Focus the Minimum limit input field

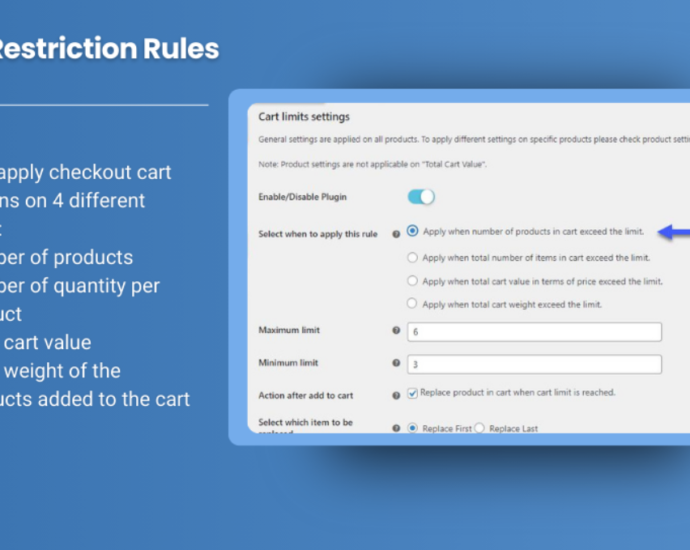click(x=534, y=364)
